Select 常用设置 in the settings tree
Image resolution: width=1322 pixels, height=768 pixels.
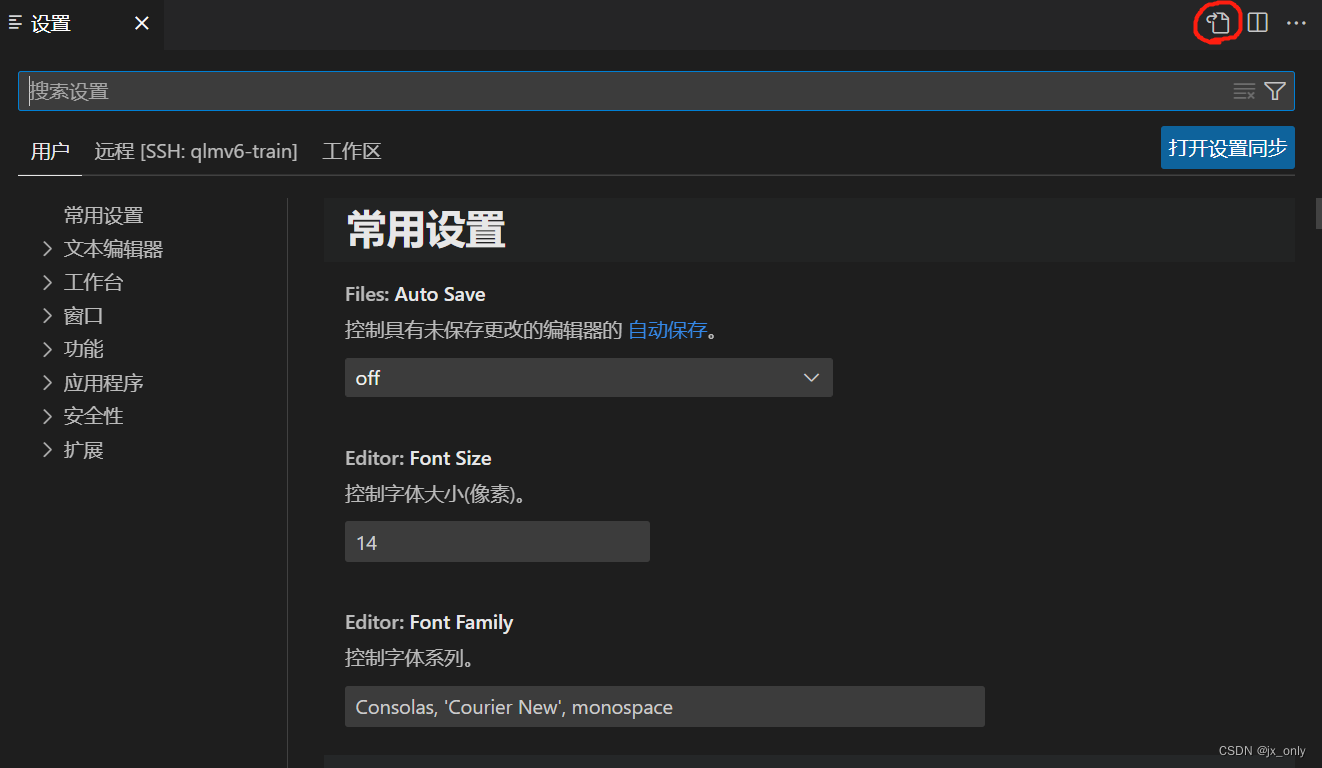coord(104,215)
